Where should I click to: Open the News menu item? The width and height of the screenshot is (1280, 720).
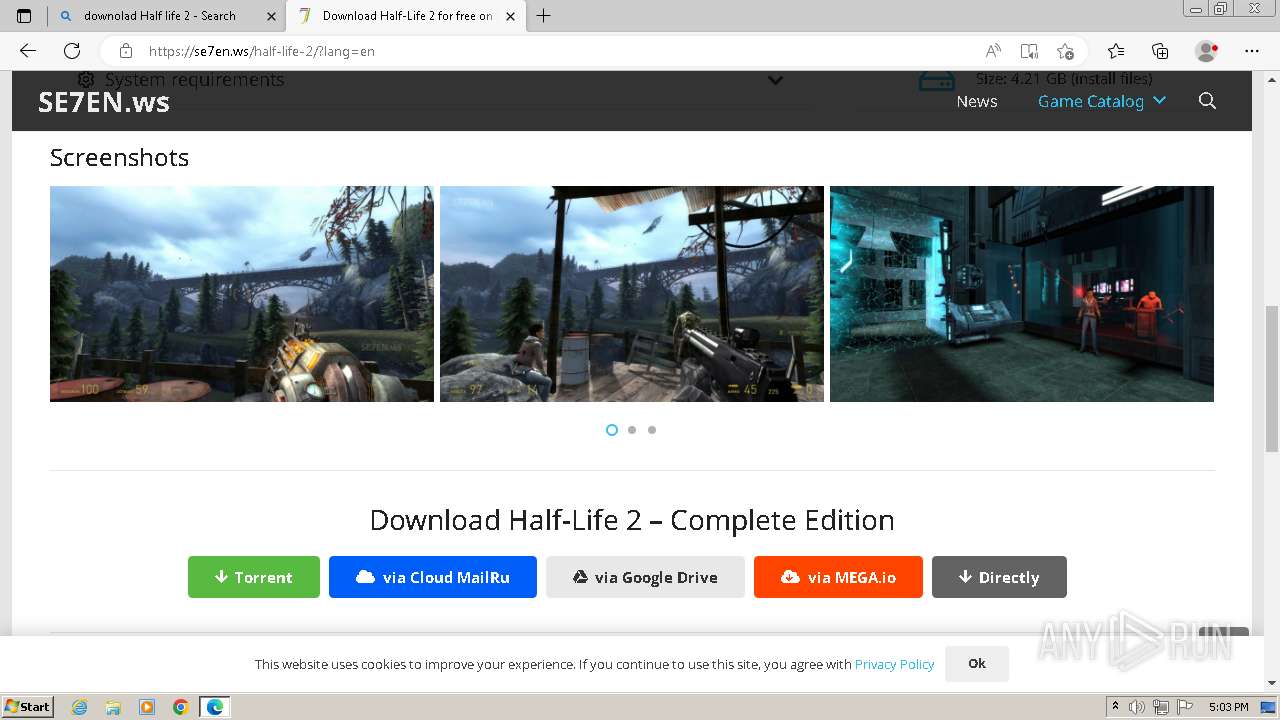[x=977, y=101]
